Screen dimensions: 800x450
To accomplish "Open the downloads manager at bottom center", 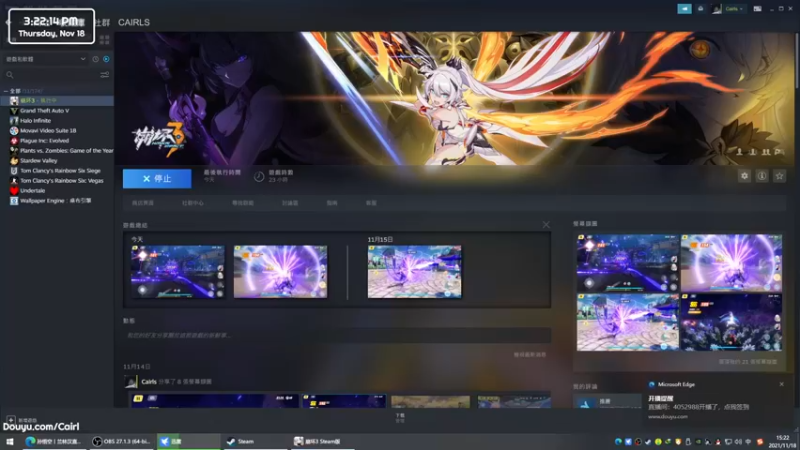I will pyautogui.click(x=400, y=417).
